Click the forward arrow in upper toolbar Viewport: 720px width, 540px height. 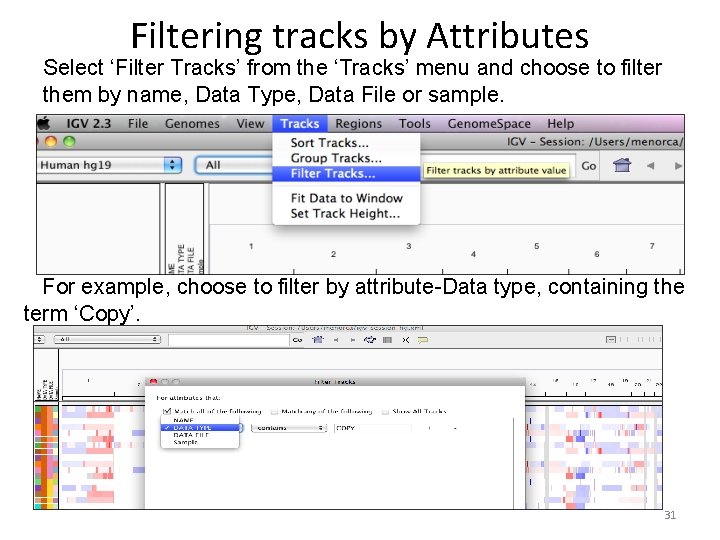click(678, 166)
